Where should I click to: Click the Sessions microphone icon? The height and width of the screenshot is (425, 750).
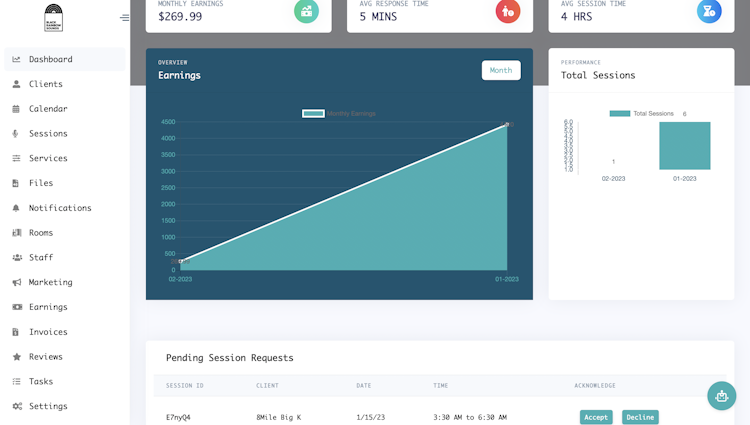click(x=15, y=133)
